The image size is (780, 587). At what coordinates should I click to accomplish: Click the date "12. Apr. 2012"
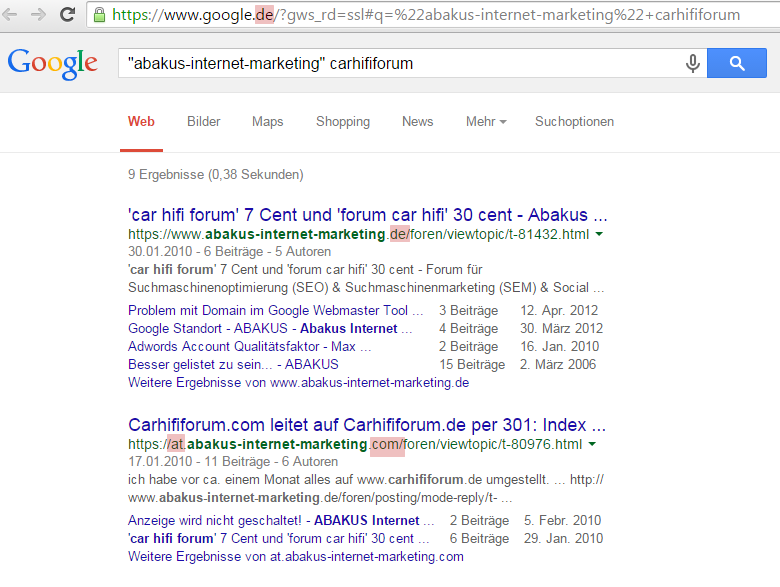(x=559, y=310)
